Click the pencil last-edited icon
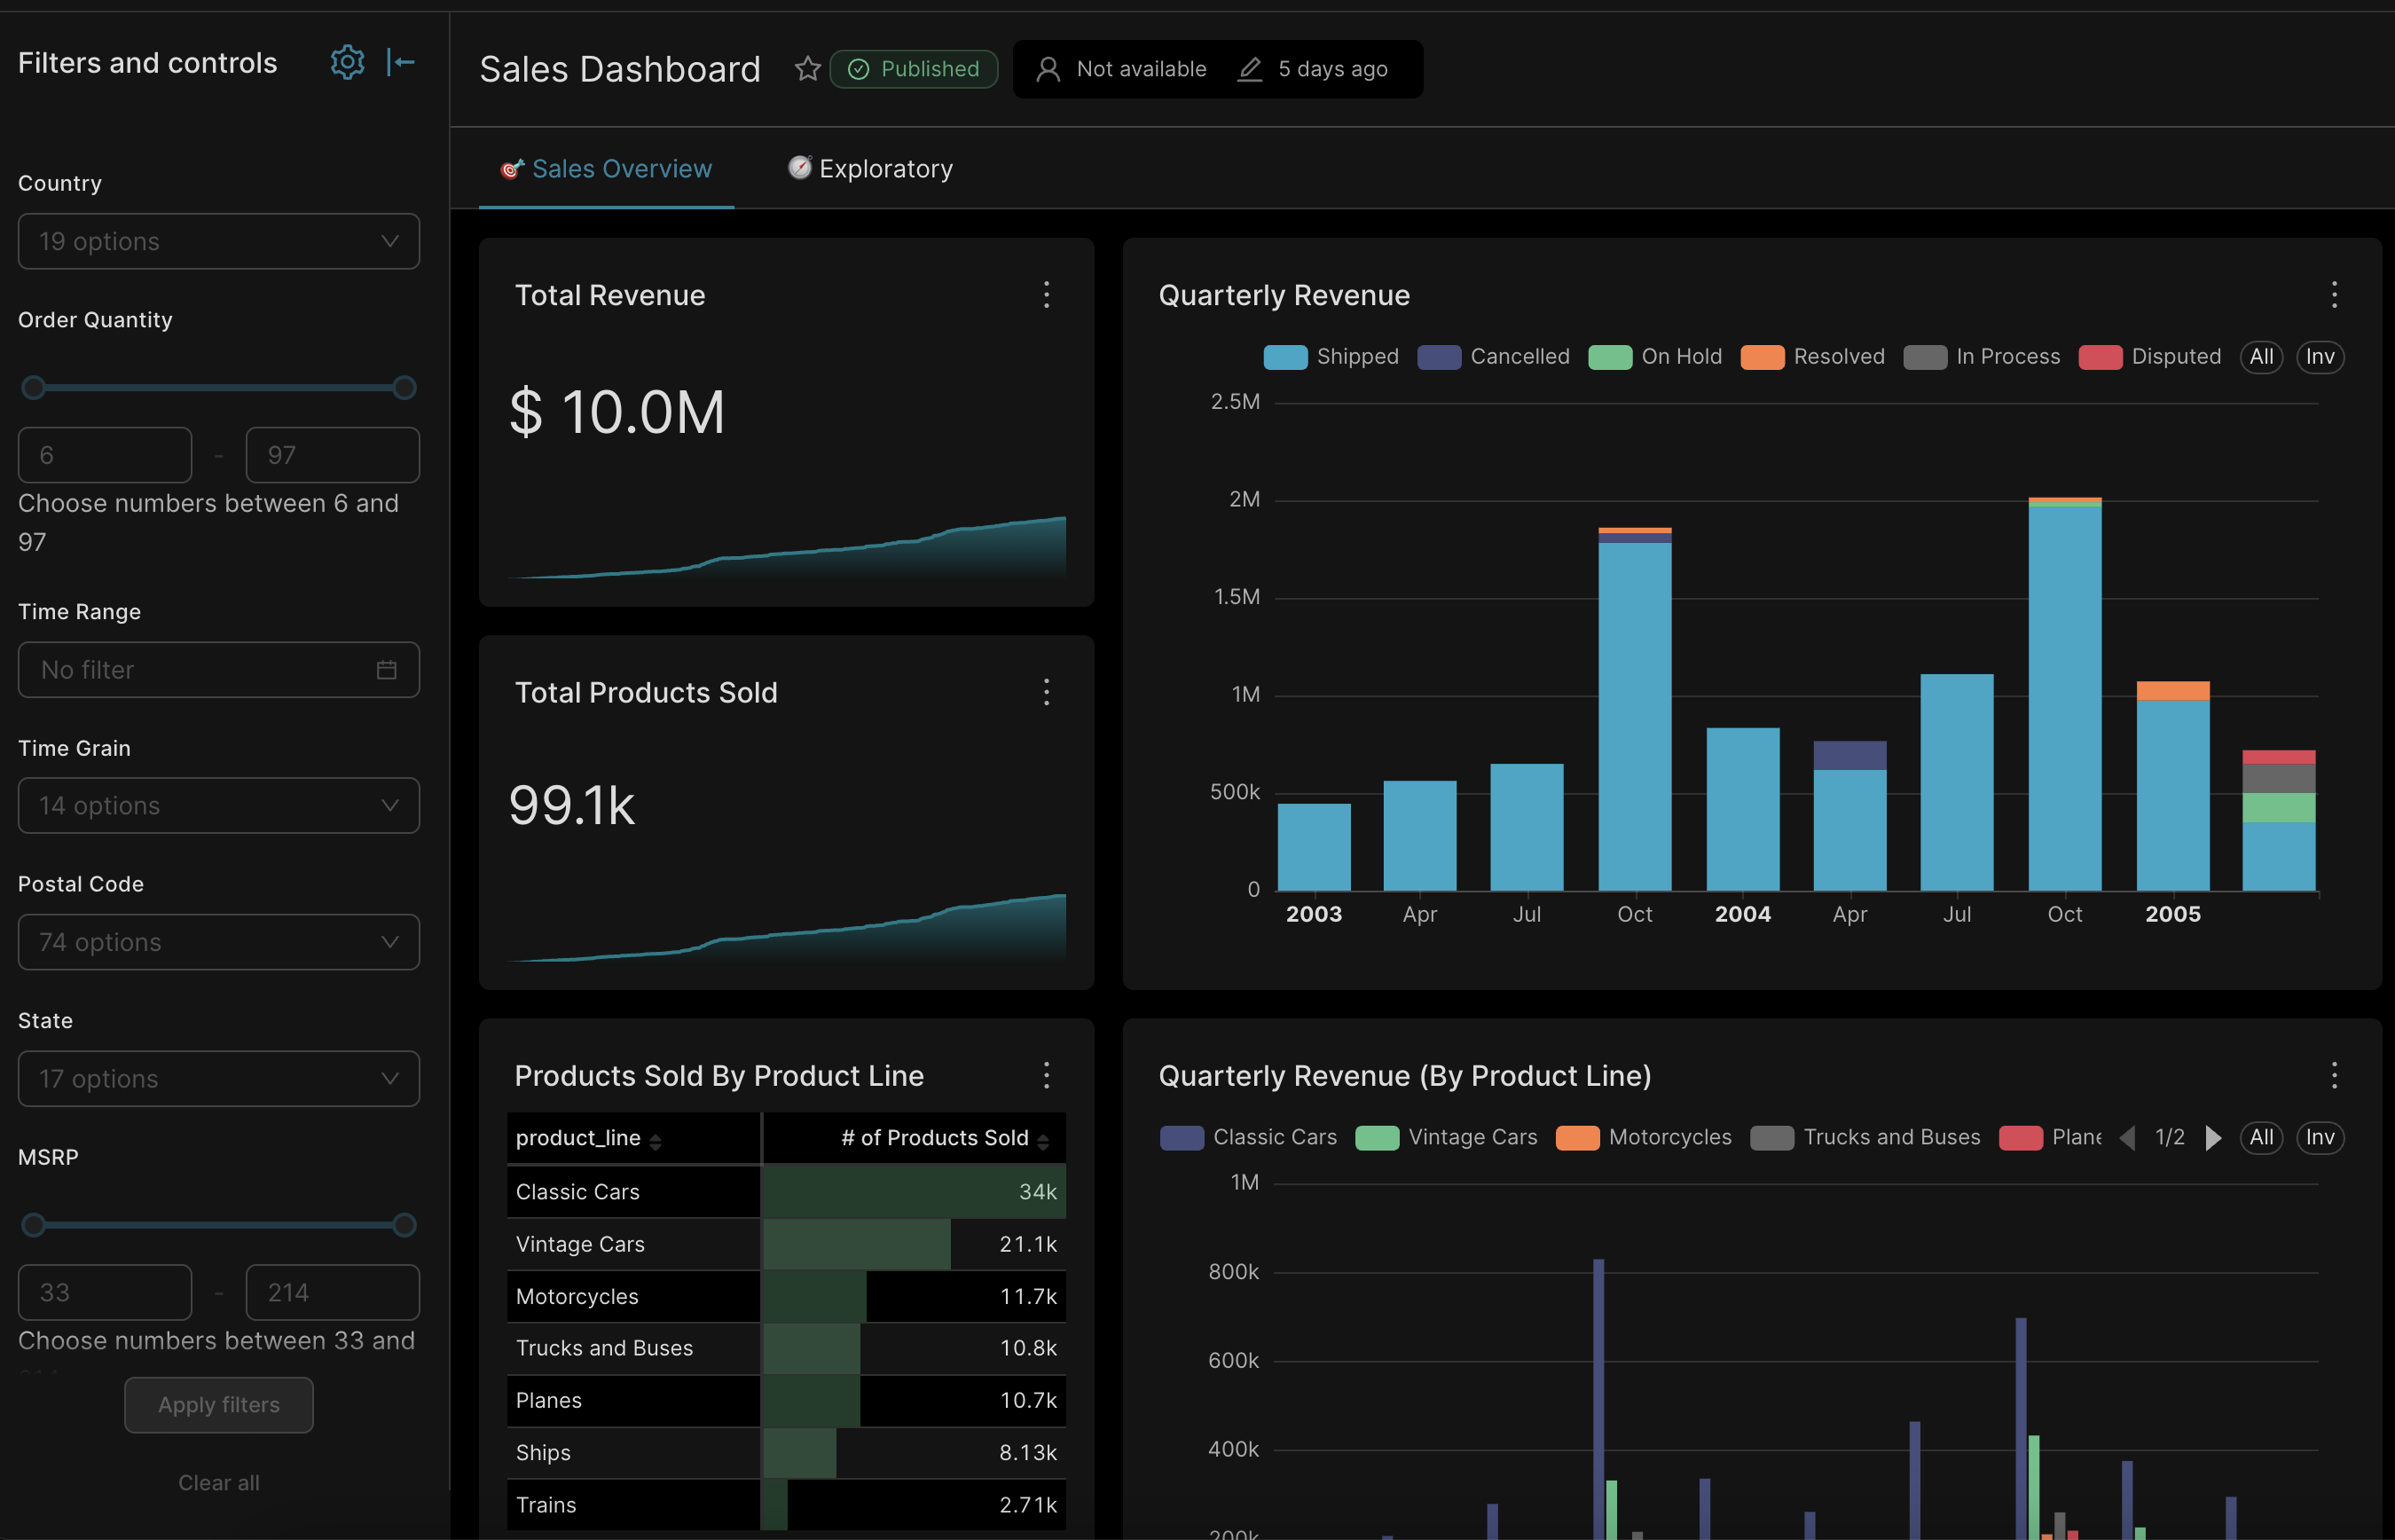2395x1540 pixels. (x=1250, y=69)
